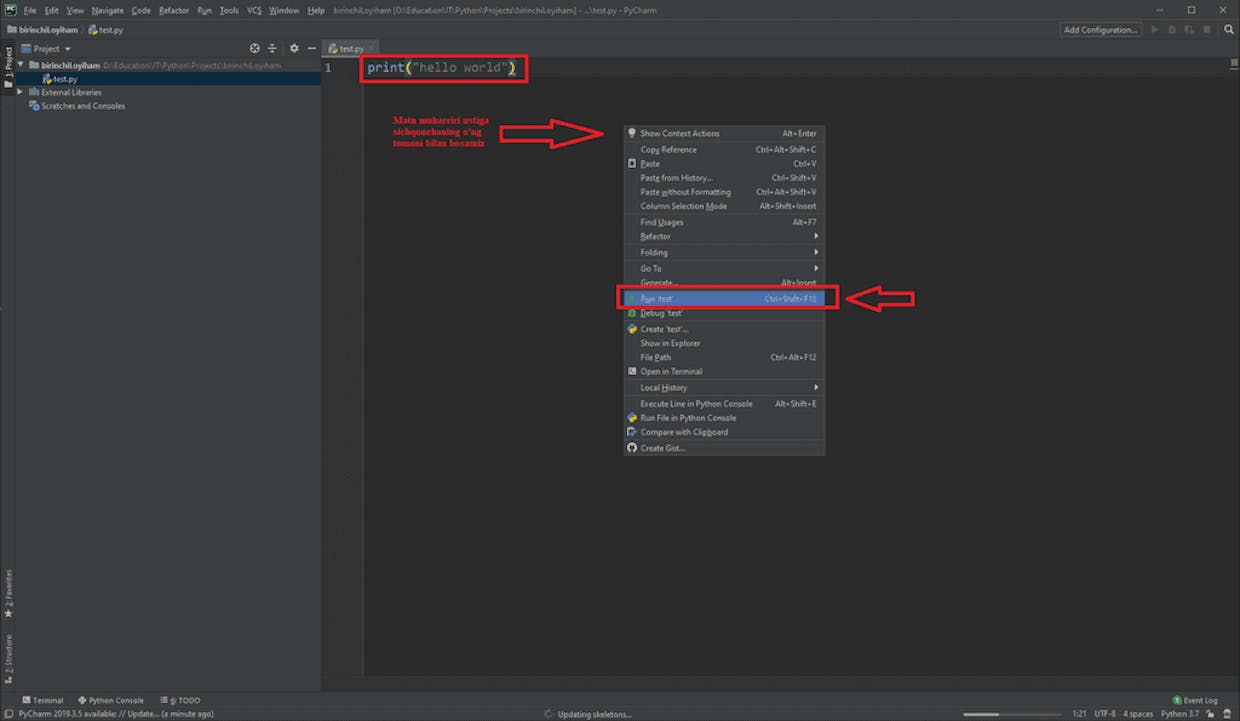The image size is (1240, 721).
Task: Open the Folding submenu in context menu
Action: [x=724, y=252]
